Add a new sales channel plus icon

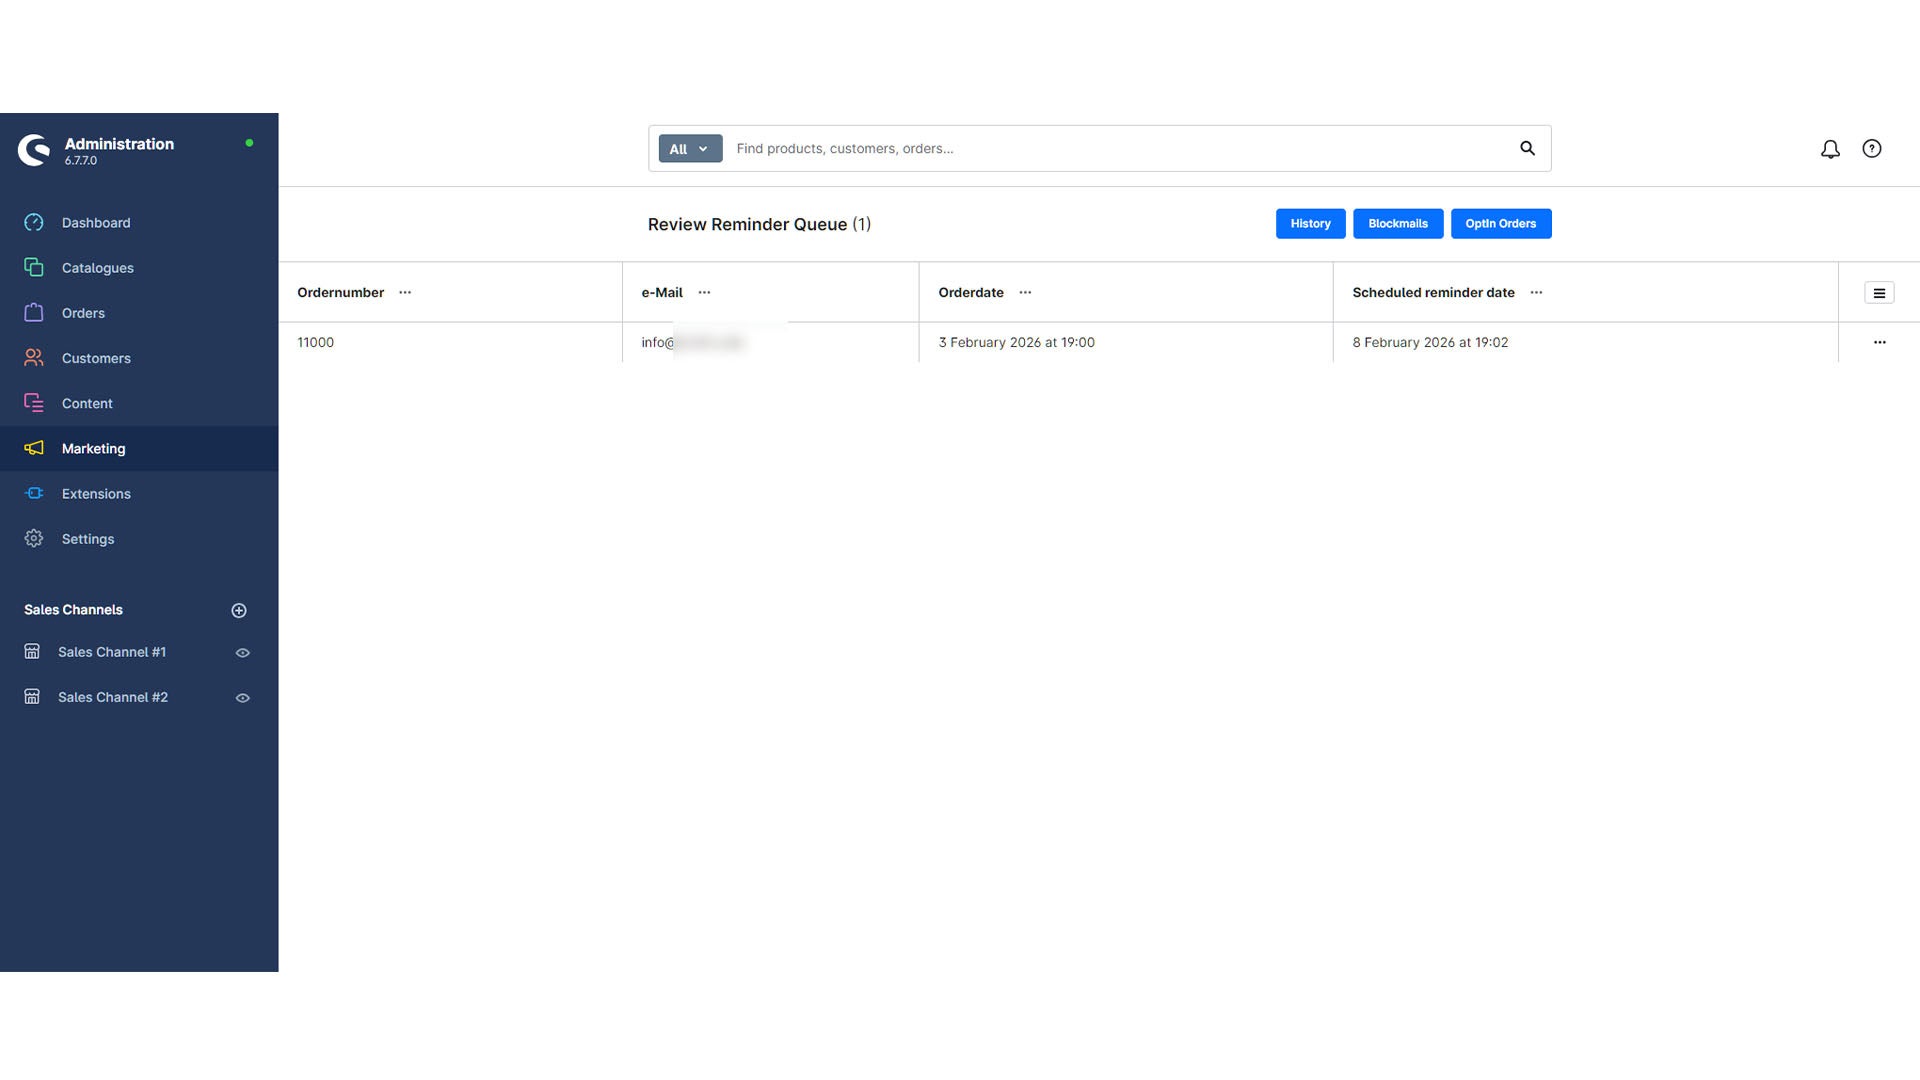tap(239, 610)
